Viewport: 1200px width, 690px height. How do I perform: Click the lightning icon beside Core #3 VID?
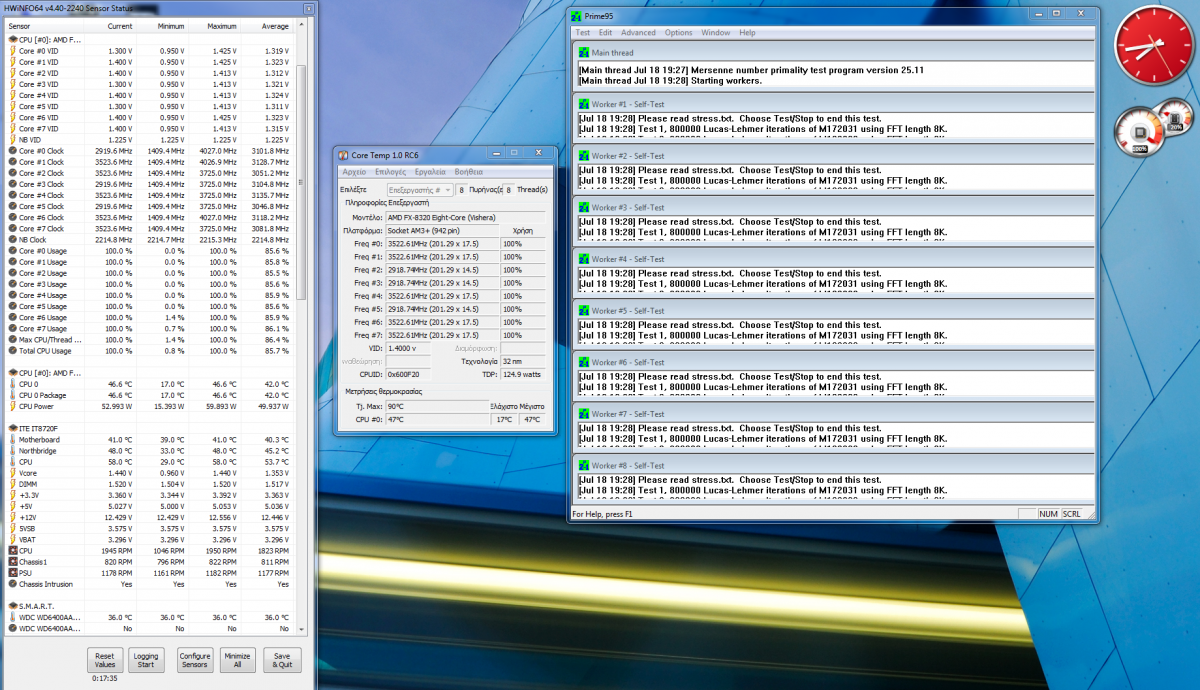(x=12, y=84)
